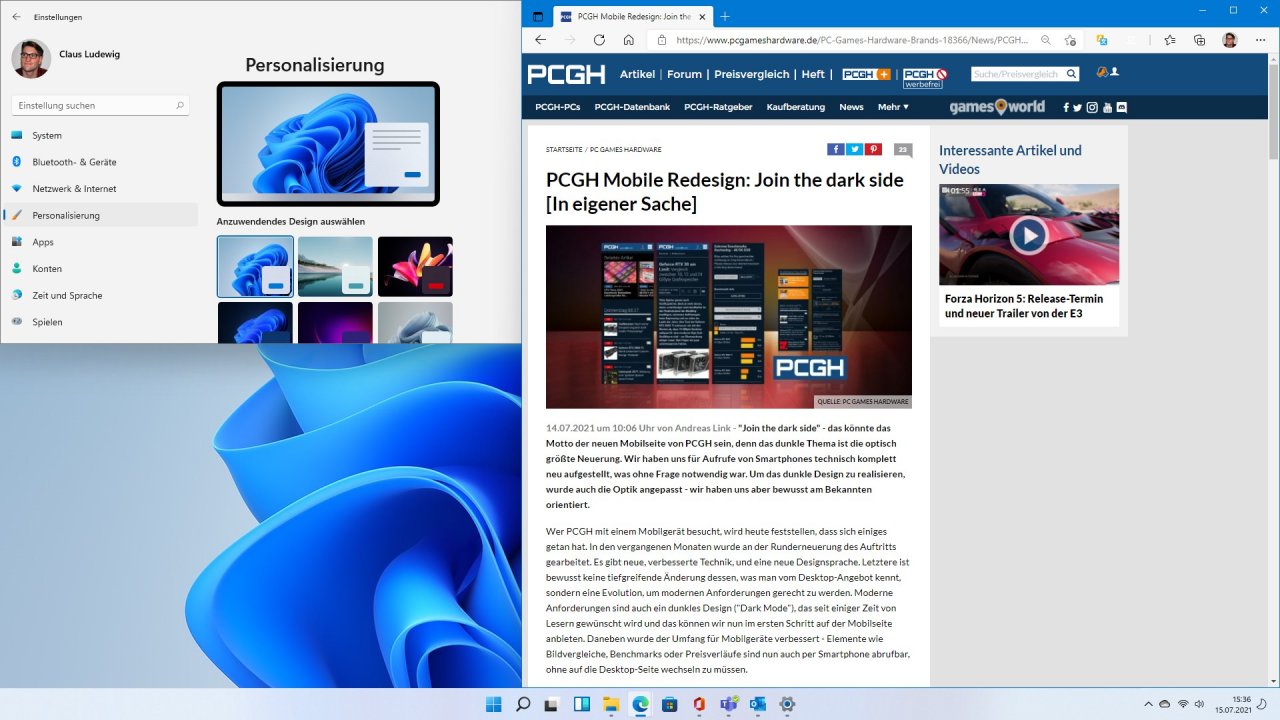This screenshot has height=720, width=1280.
Task: Play the Forza Horizon 5 video
Action: pos(1028,236)
